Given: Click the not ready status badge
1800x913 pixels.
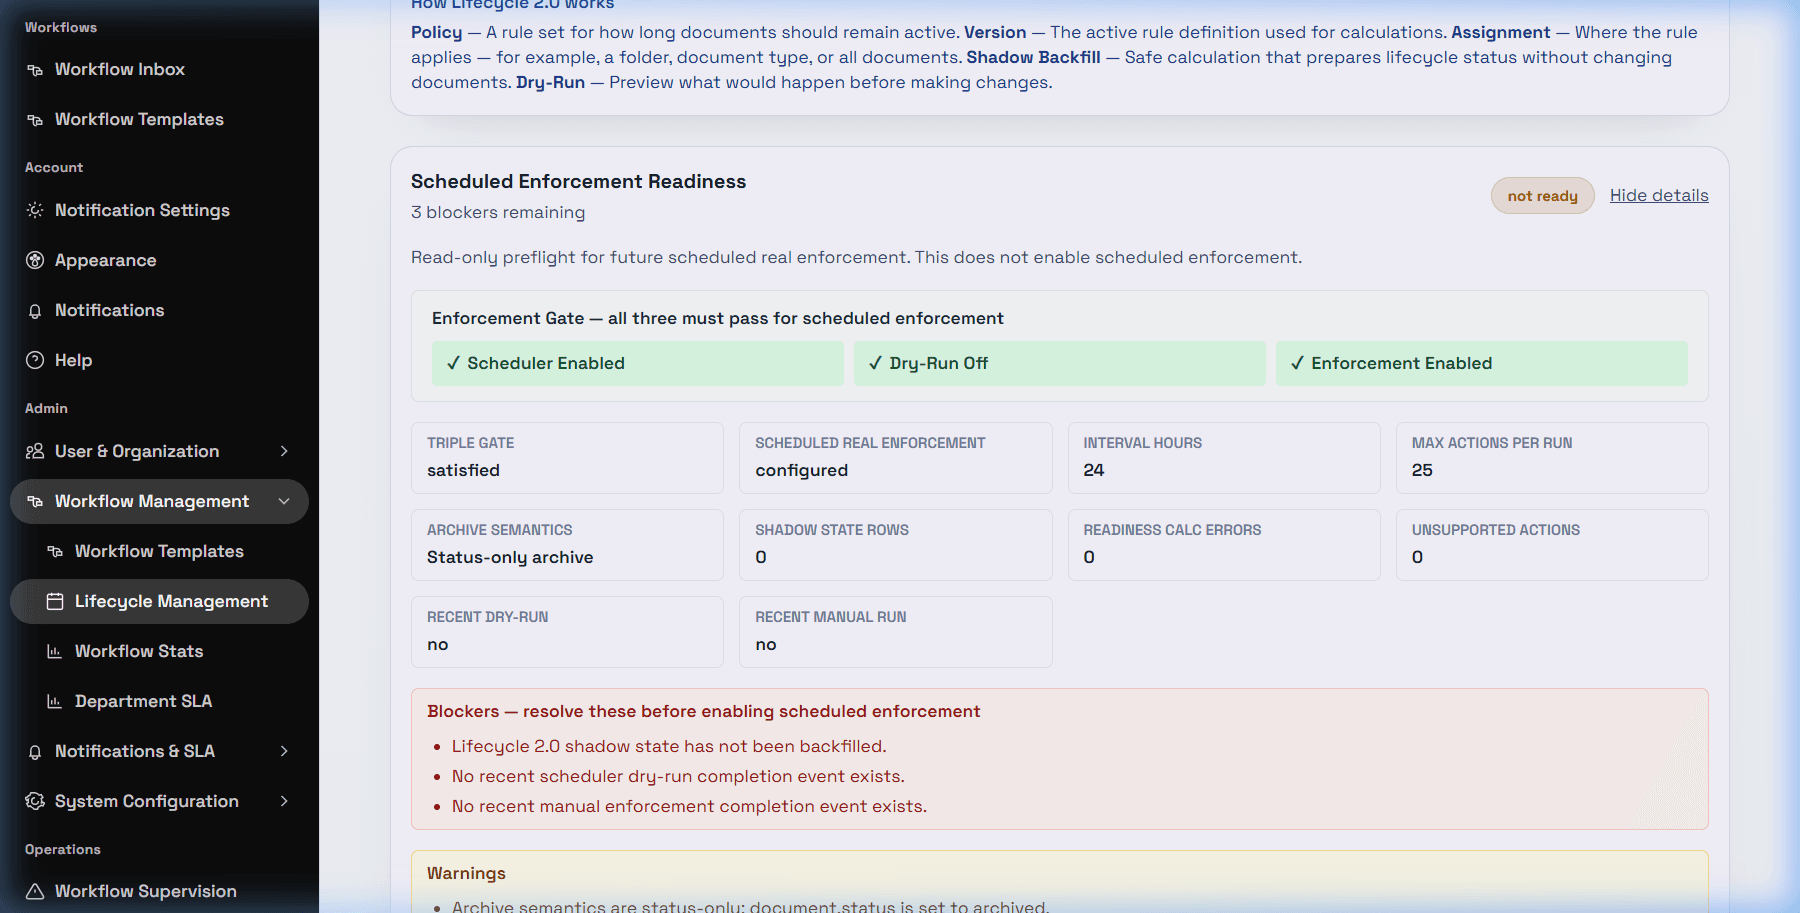Looking at the screenshot, I should click(1543, 196).
